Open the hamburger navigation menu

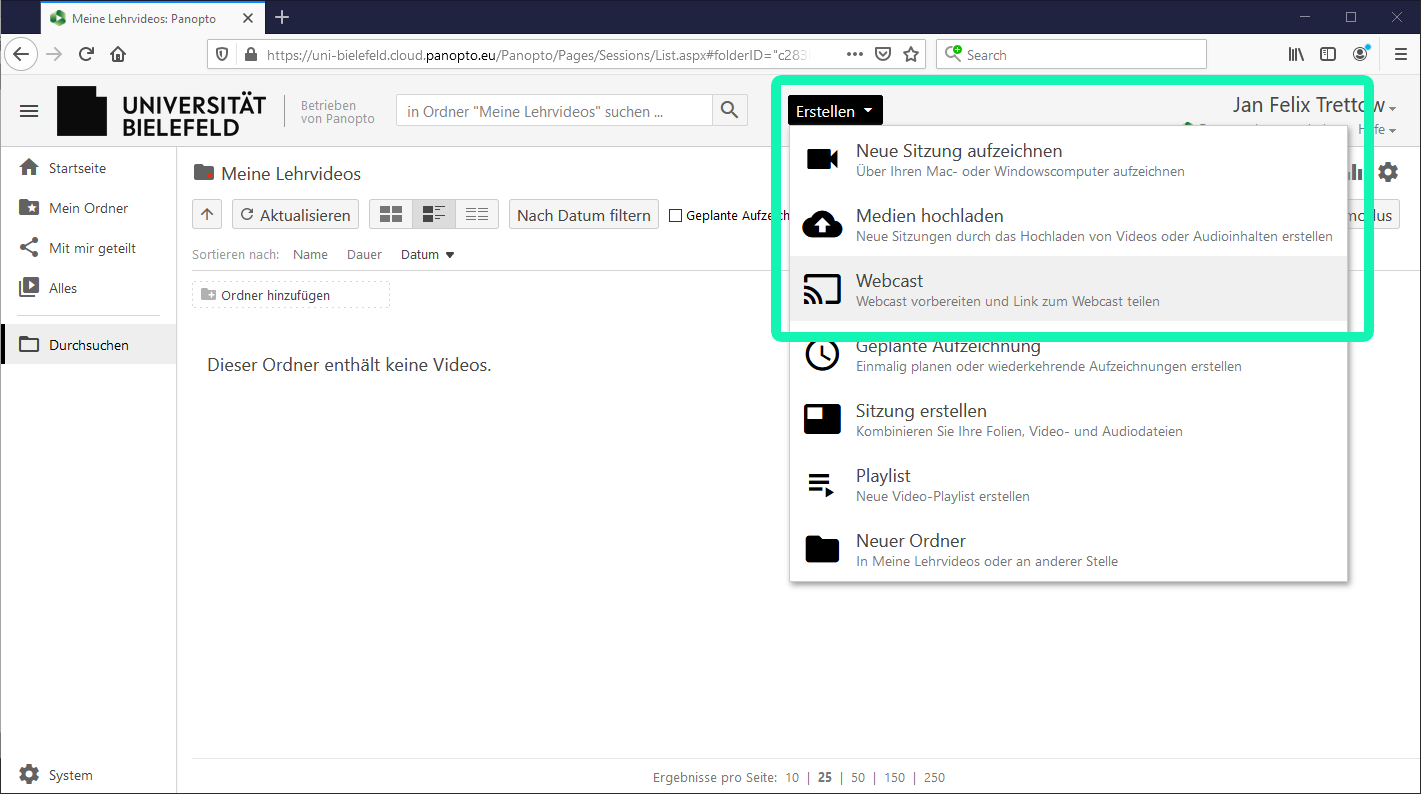click(x=29, y=111)
